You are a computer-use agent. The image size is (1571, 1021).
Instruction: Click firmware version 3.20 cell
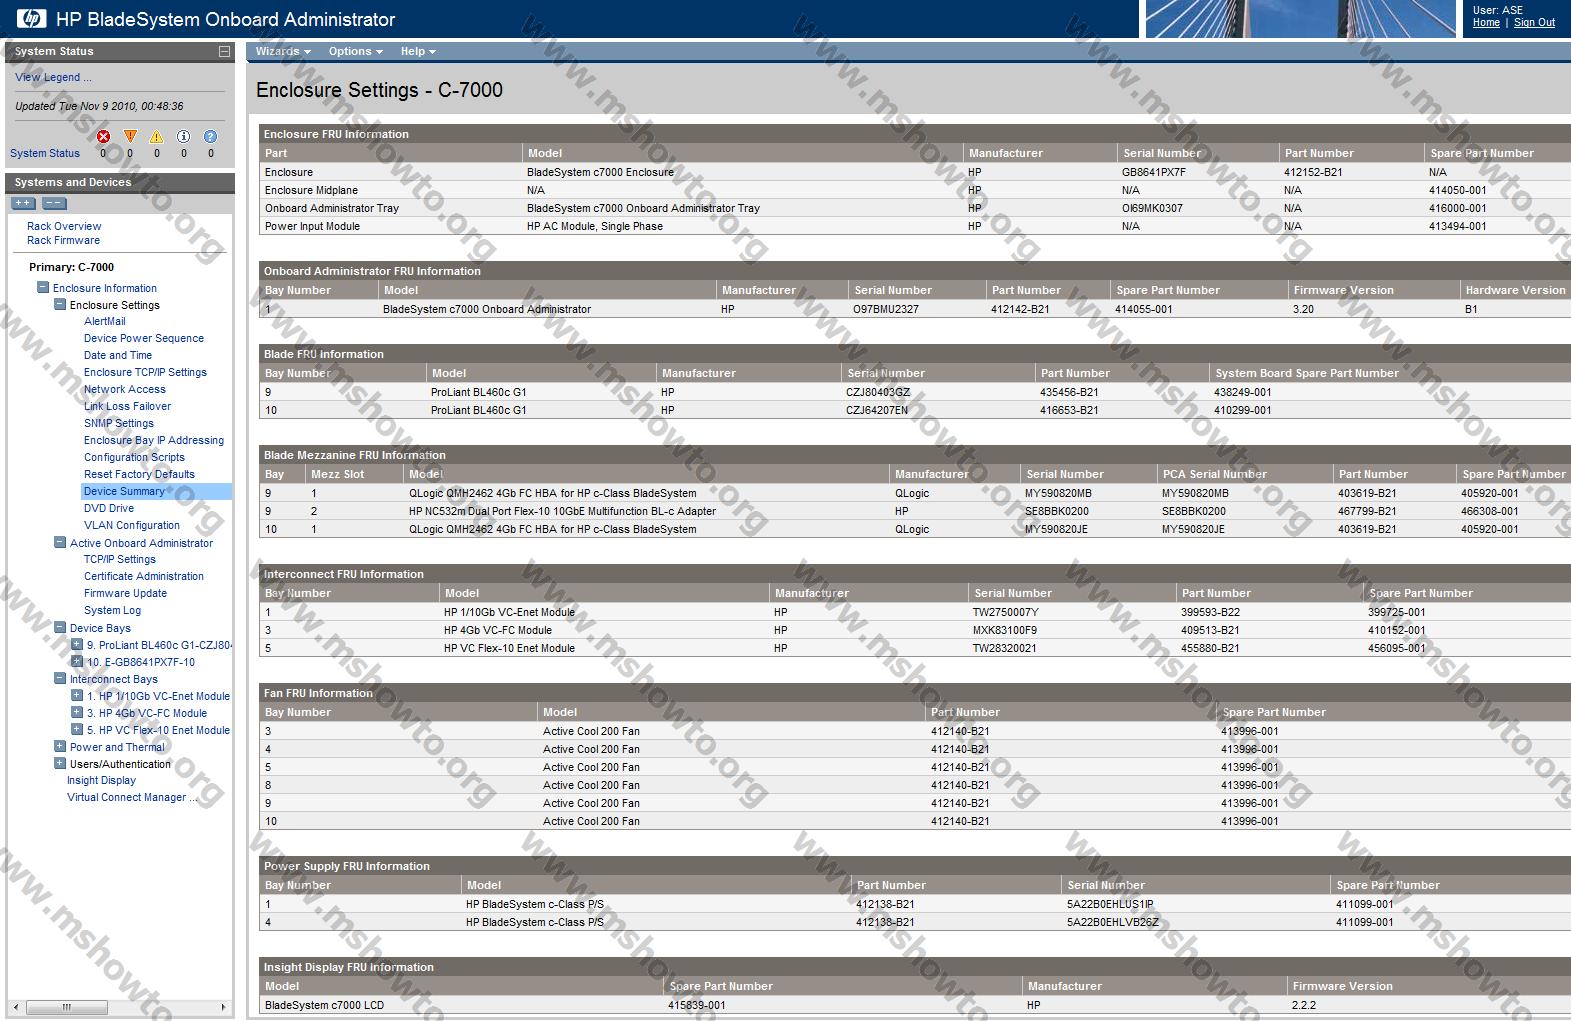point(1303,309)
